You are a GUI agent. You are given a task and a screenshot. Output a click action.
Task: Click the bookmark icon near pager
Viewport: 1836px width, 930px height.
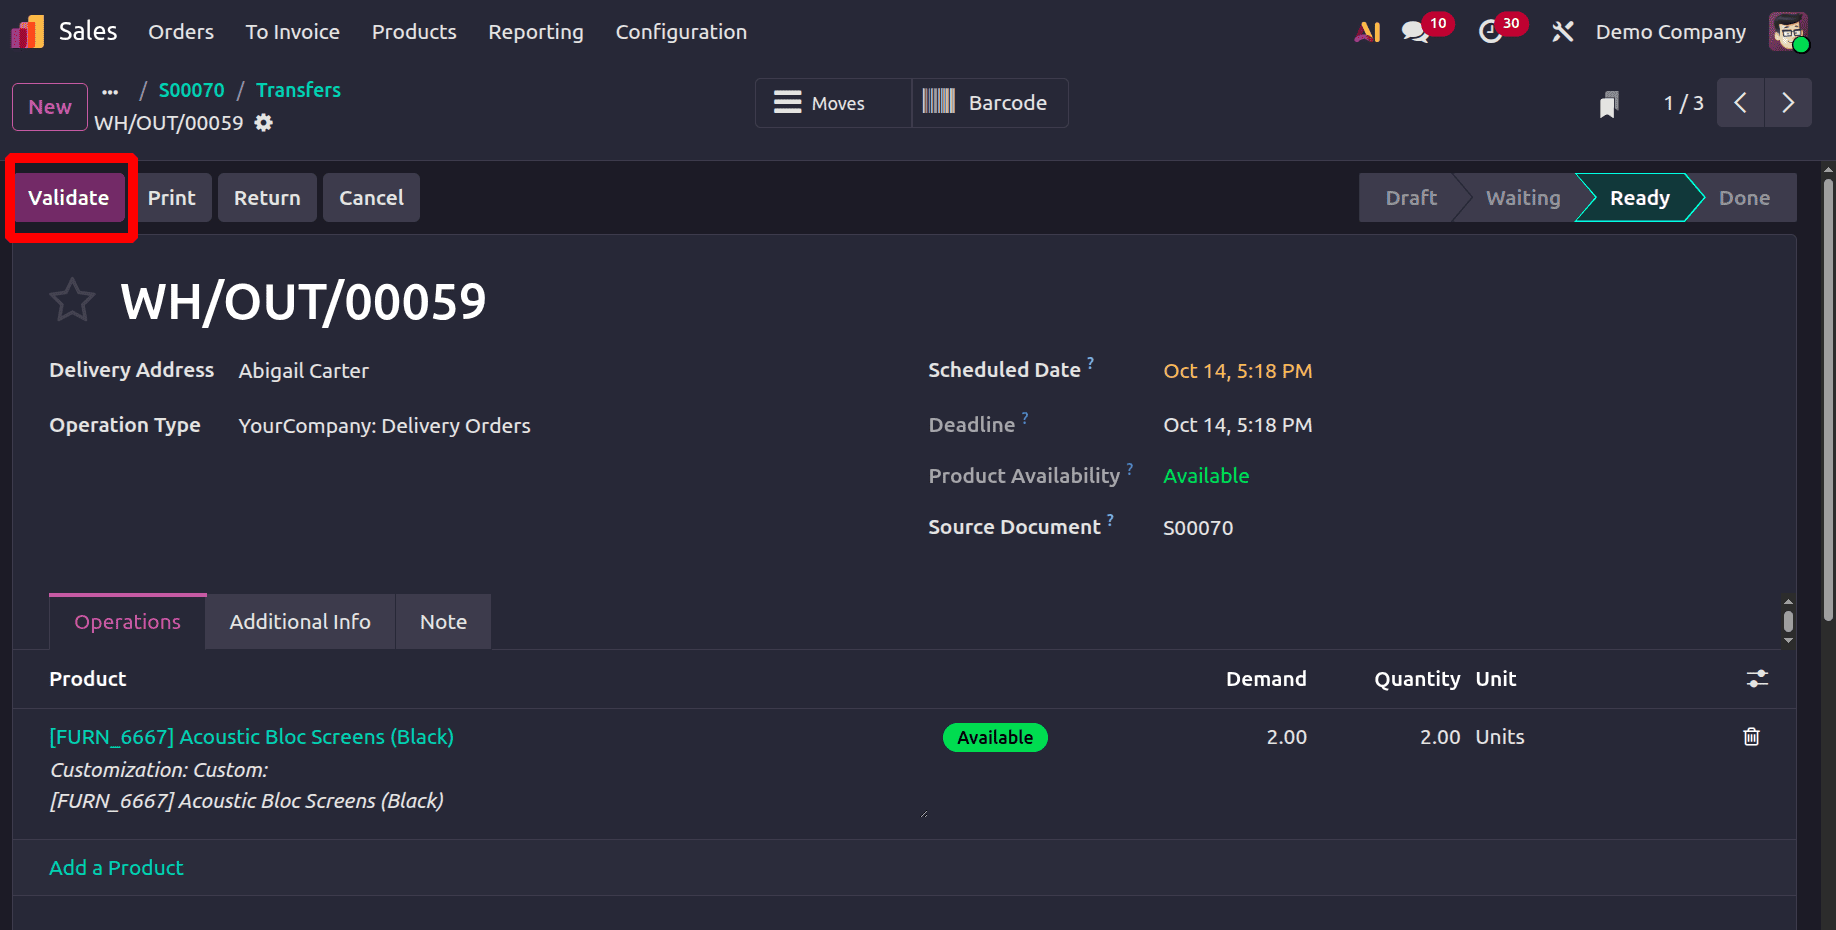(1608, 104)
